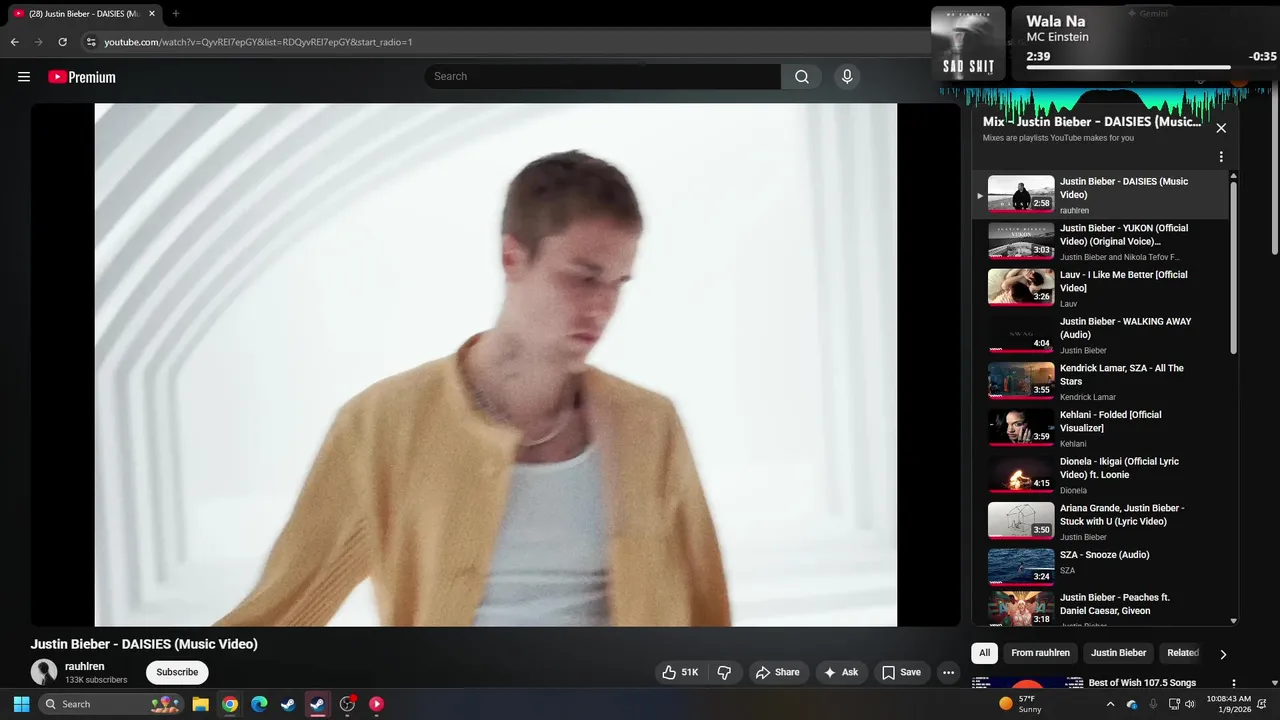1280x720 pixels.
Task: Open the Ask AI sparkle button
Action: point(841,673)
